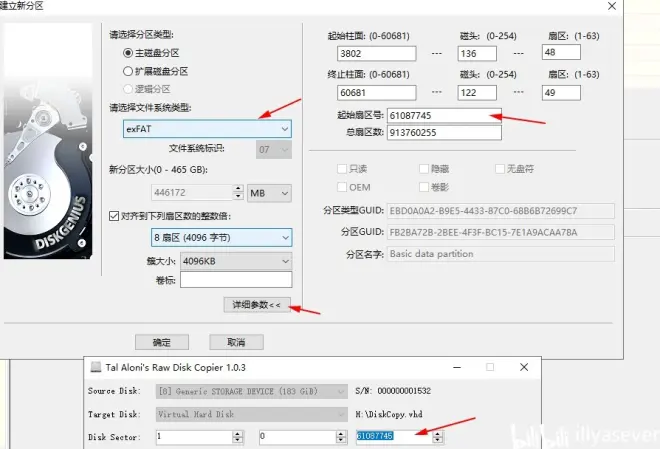660x449 pixels.
Task: Toggle the 对齐到下列扇区数的整数倍 checkbox
Action: click(x=114, y=216)
